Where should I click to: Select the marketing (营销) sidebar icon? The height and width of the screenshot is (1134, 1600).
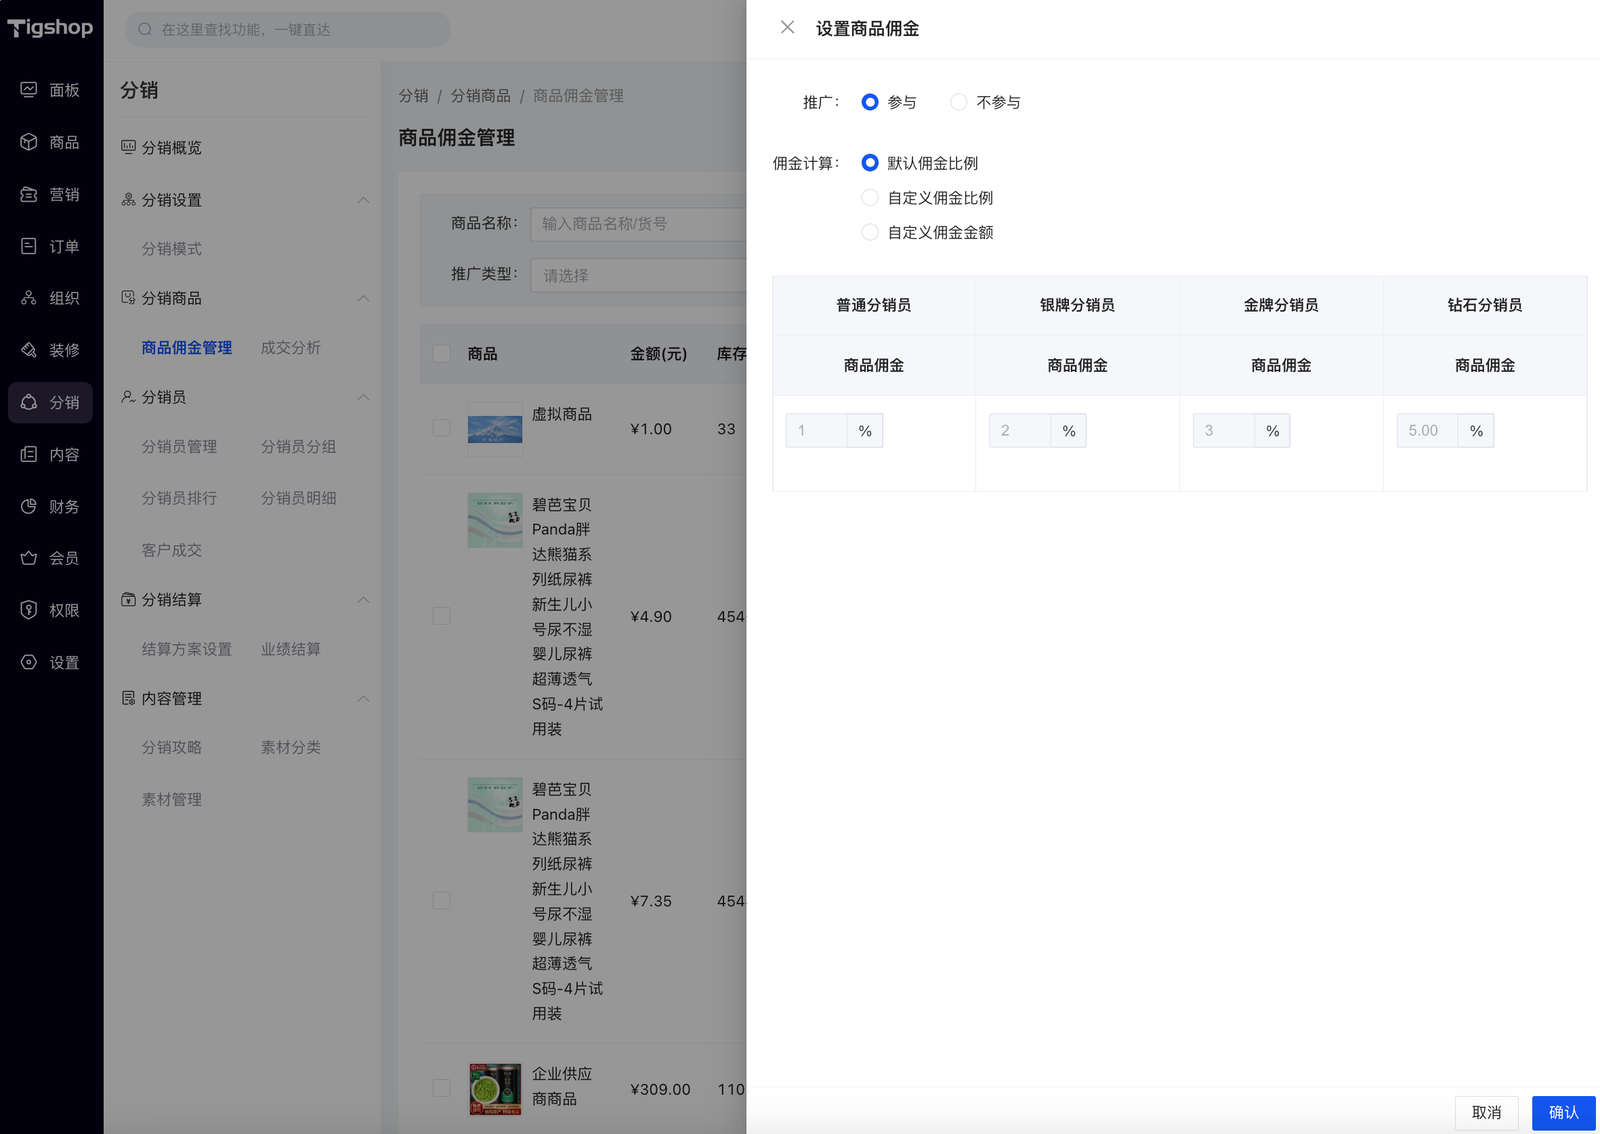29,194
